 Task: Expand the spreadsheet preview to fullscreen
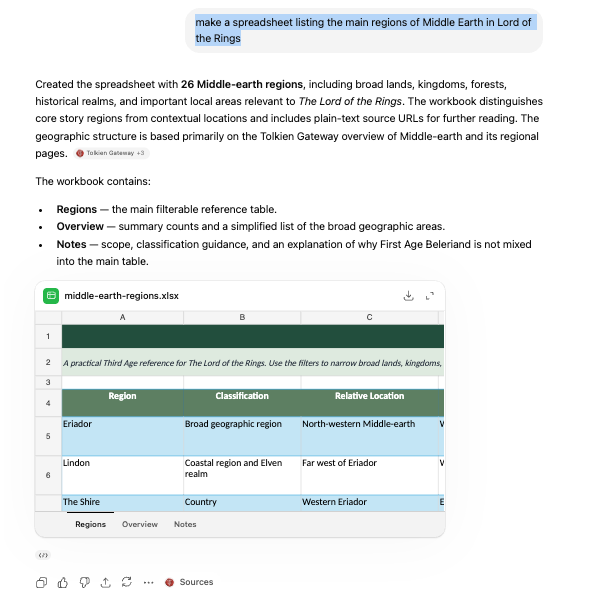(429, 296)
